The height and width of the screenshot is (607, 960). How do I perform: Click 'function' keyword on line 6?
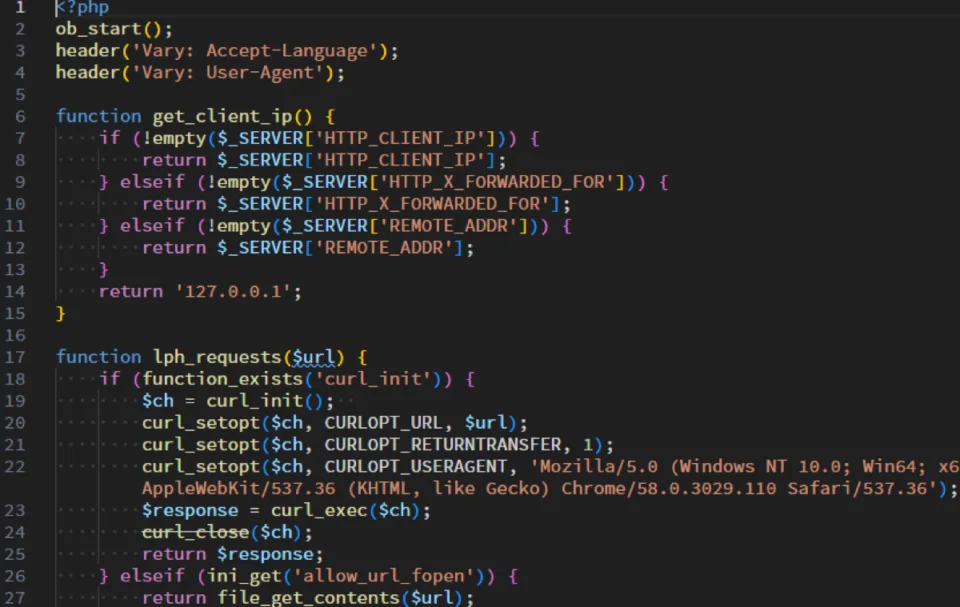[99, 116]
